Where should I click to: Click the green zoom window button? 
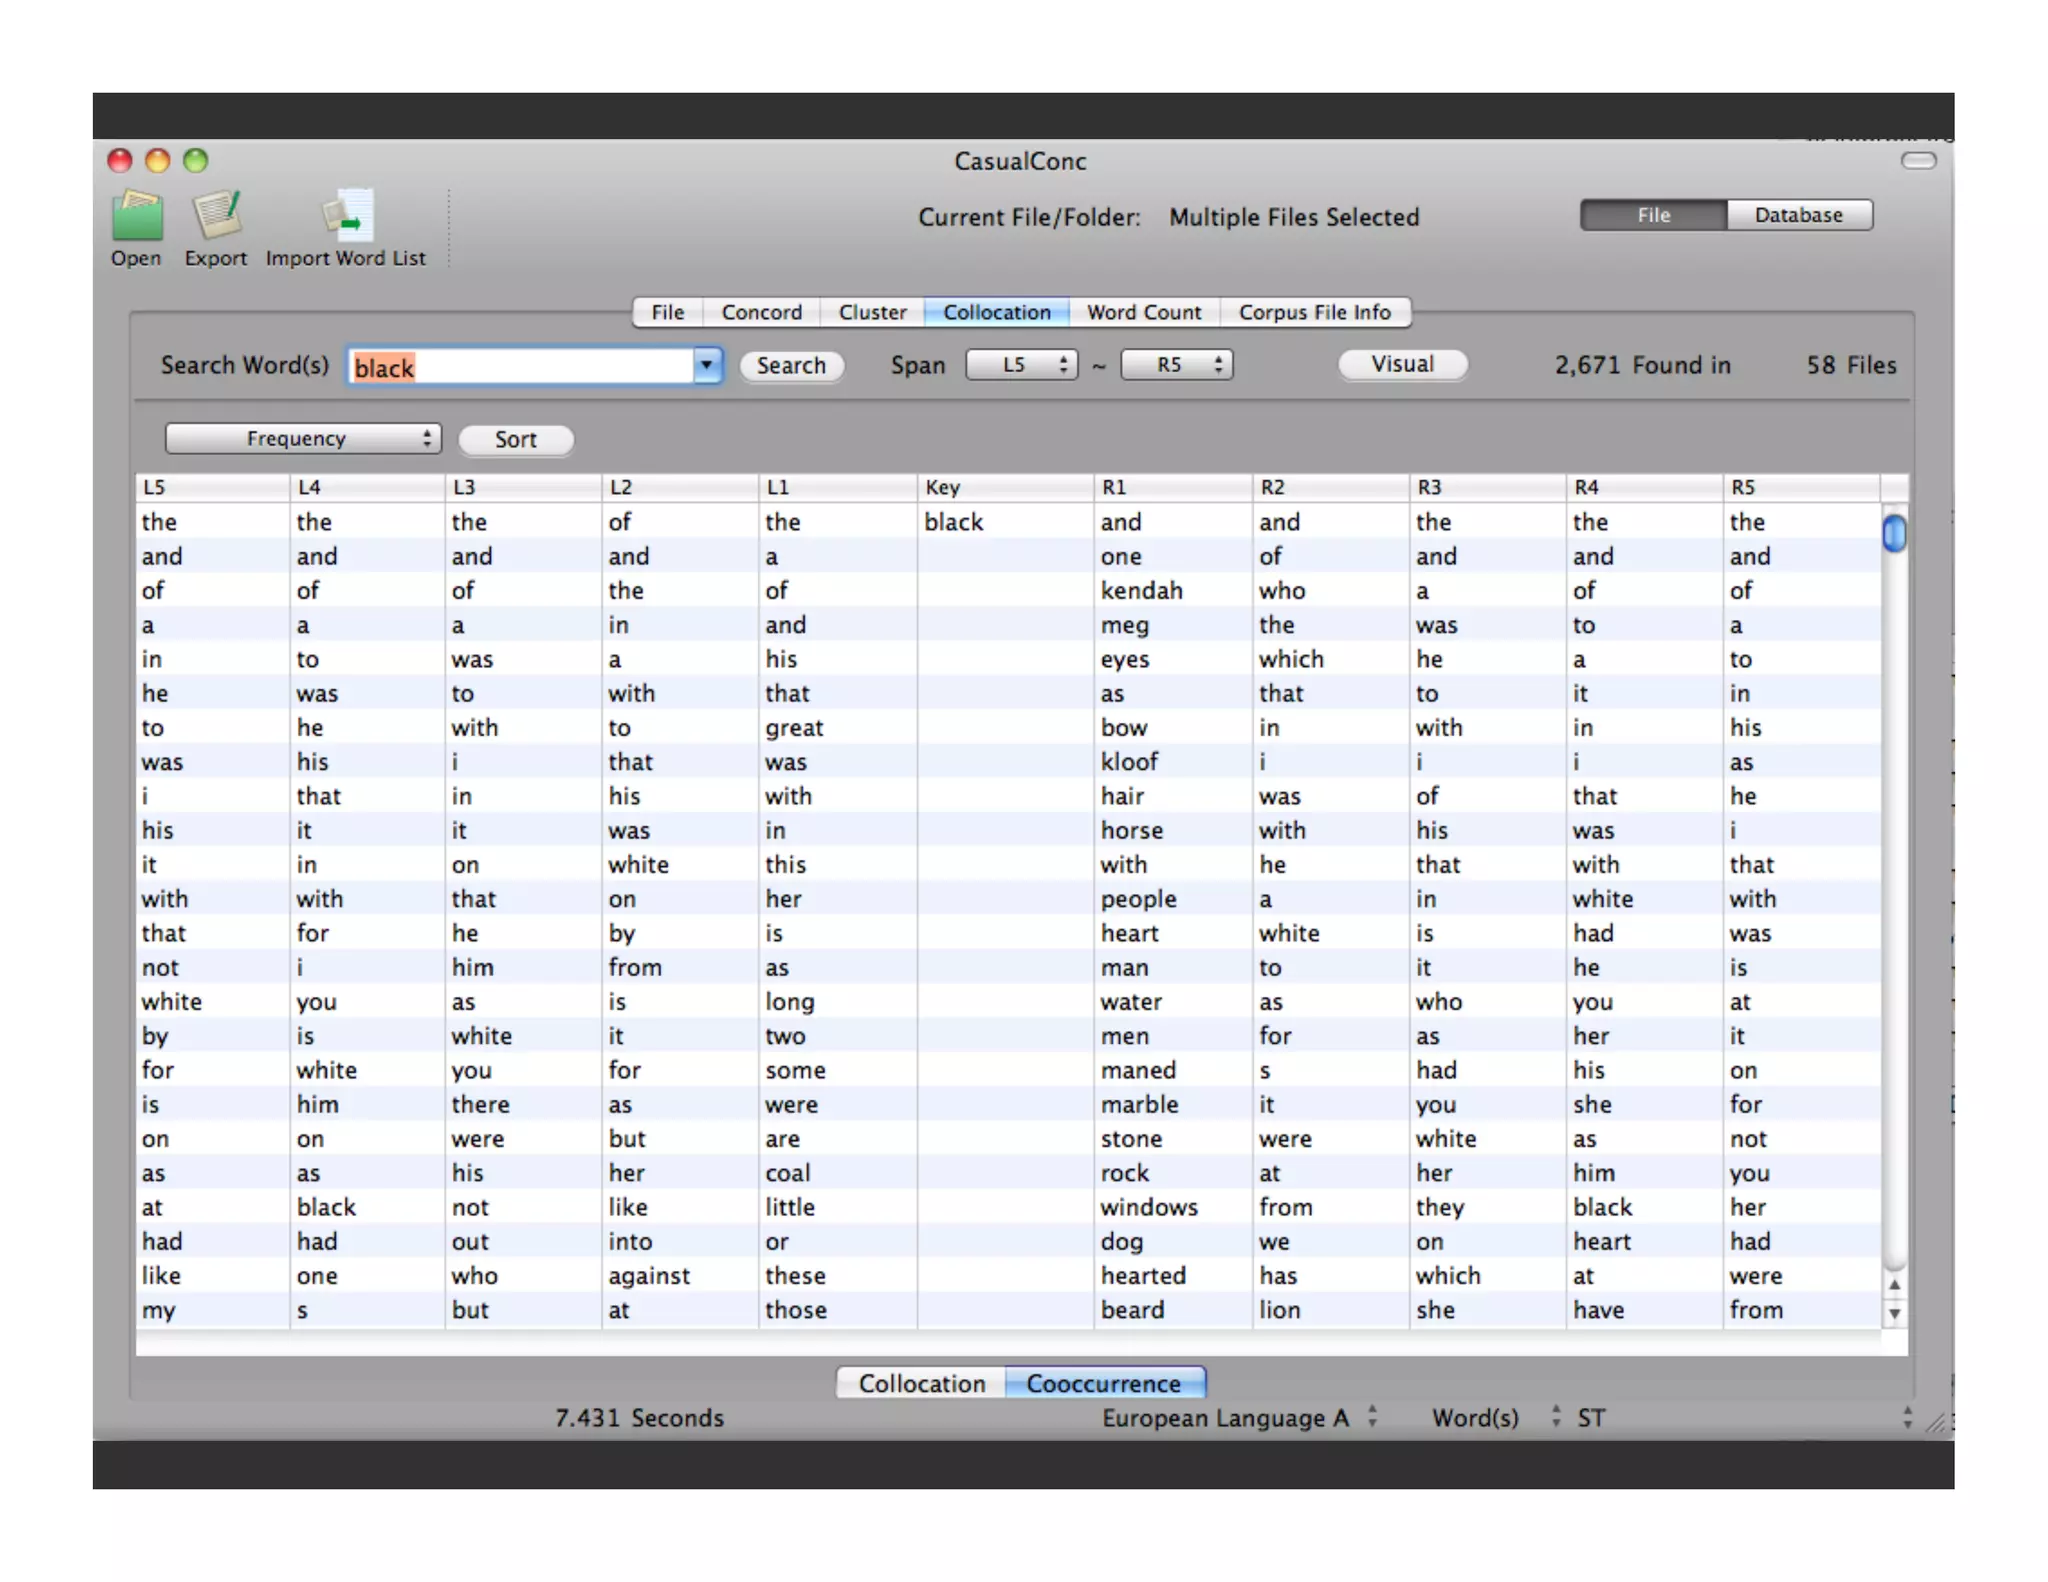coord(196,161)
